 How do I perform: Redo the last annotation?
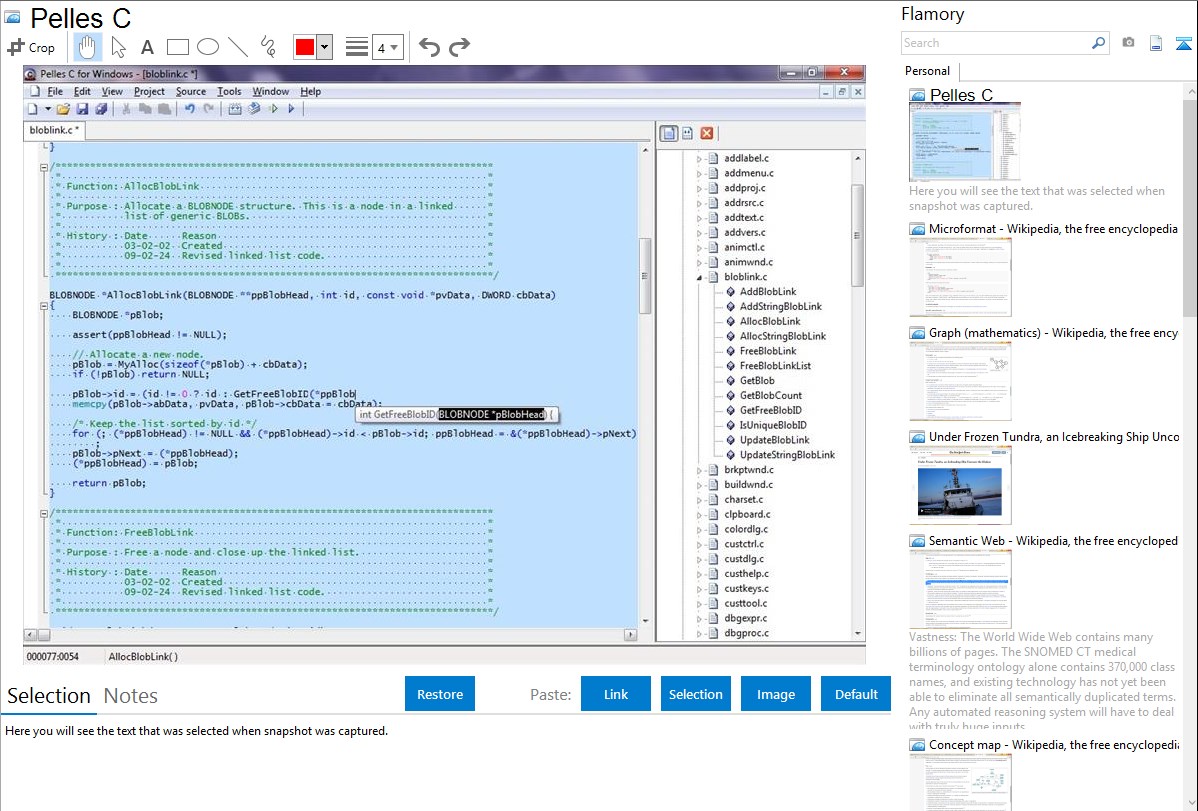pyautogui.click(x=460, y=47)
